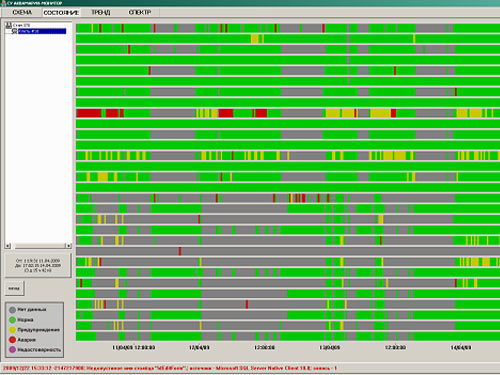The height and width of the screenshot is (375, 500).
Task: Click the top-level station icon in tree
Action: click(x=8, y=25)
